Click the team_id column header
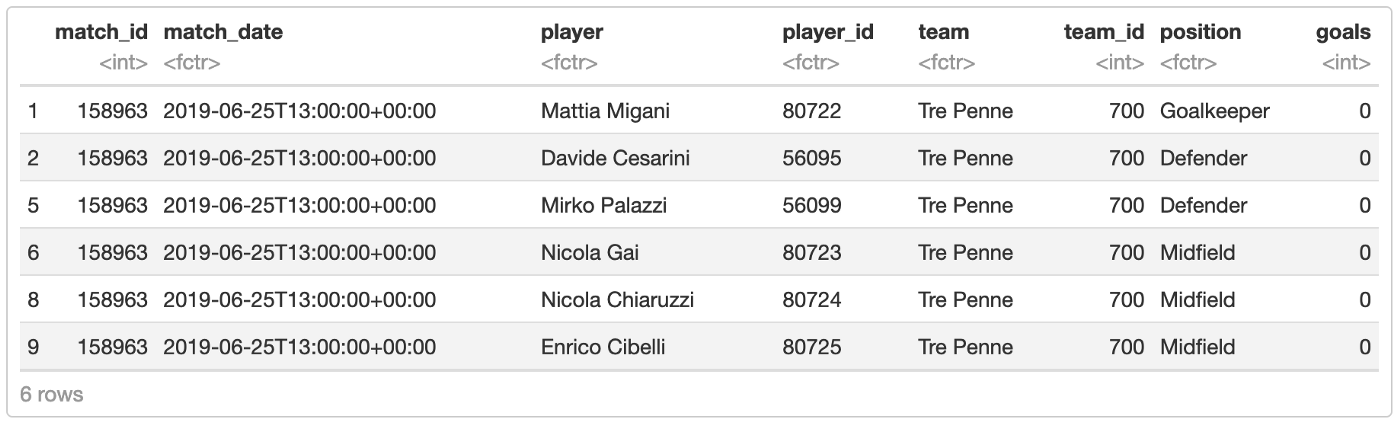1400x425 pixels. [x=1104, y=32]
